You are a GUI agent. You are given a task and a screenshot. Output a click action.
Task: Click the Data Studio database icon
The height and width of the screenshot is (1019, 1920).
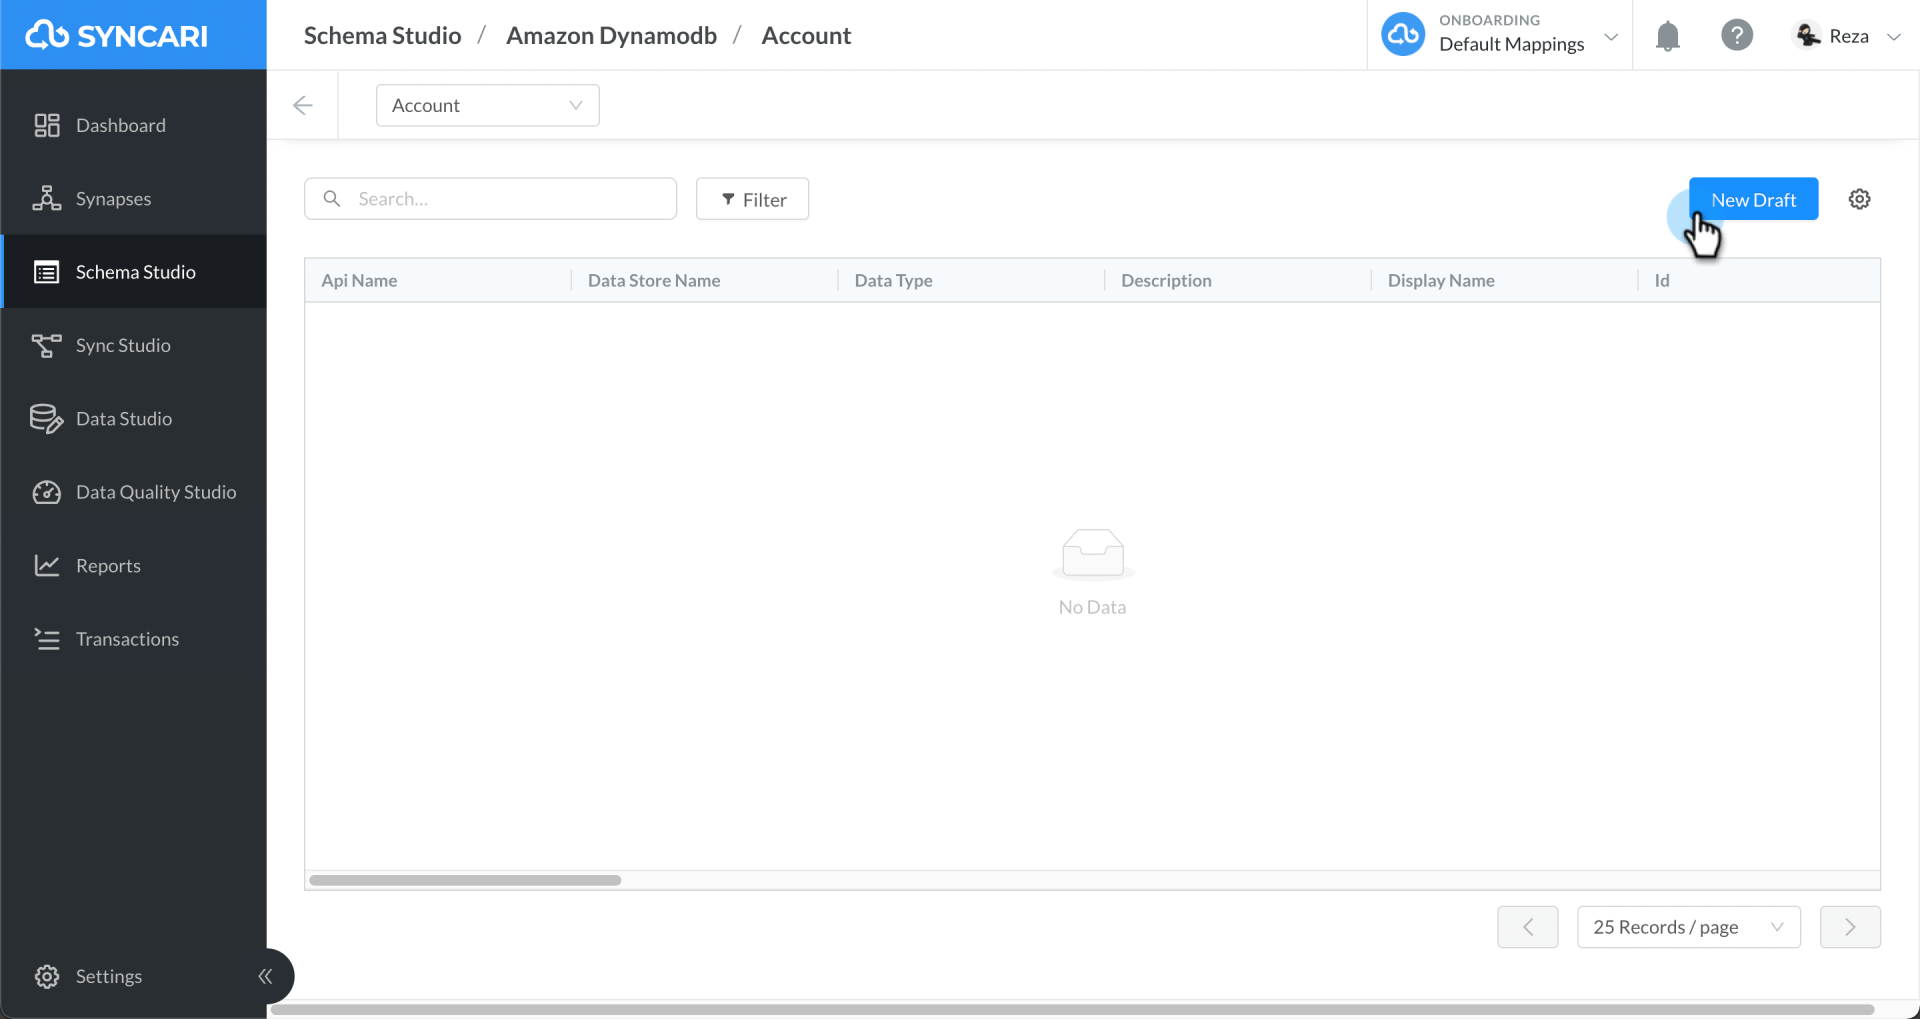[x=47, y=418]
